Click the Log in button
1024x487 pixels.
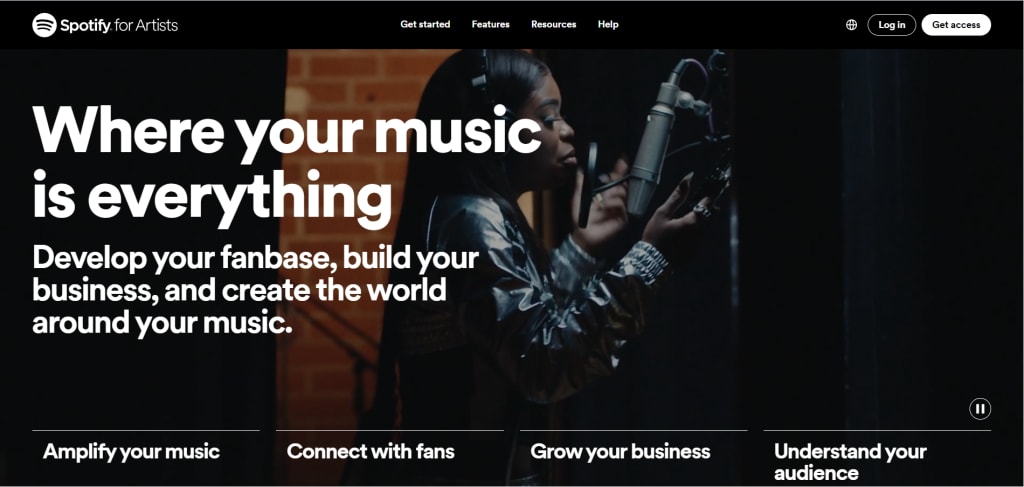891,25
